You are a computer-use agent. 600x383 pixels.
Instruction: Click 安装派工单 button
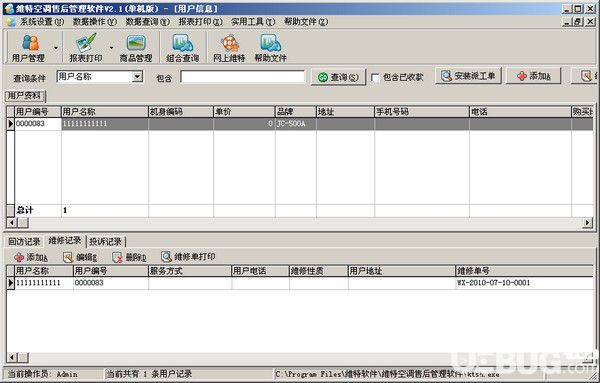click(468, 76)
